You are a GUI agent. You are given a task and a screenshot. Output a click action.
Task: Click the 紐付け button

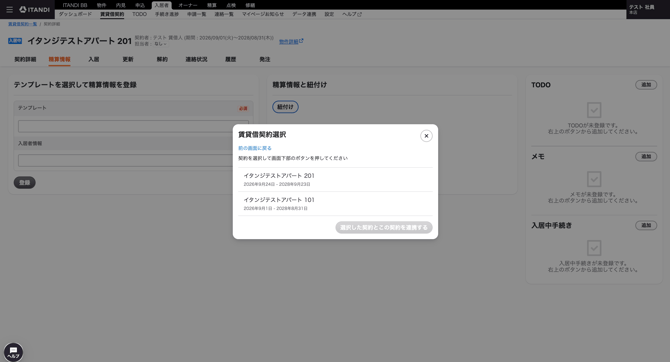tap(285, 107)
